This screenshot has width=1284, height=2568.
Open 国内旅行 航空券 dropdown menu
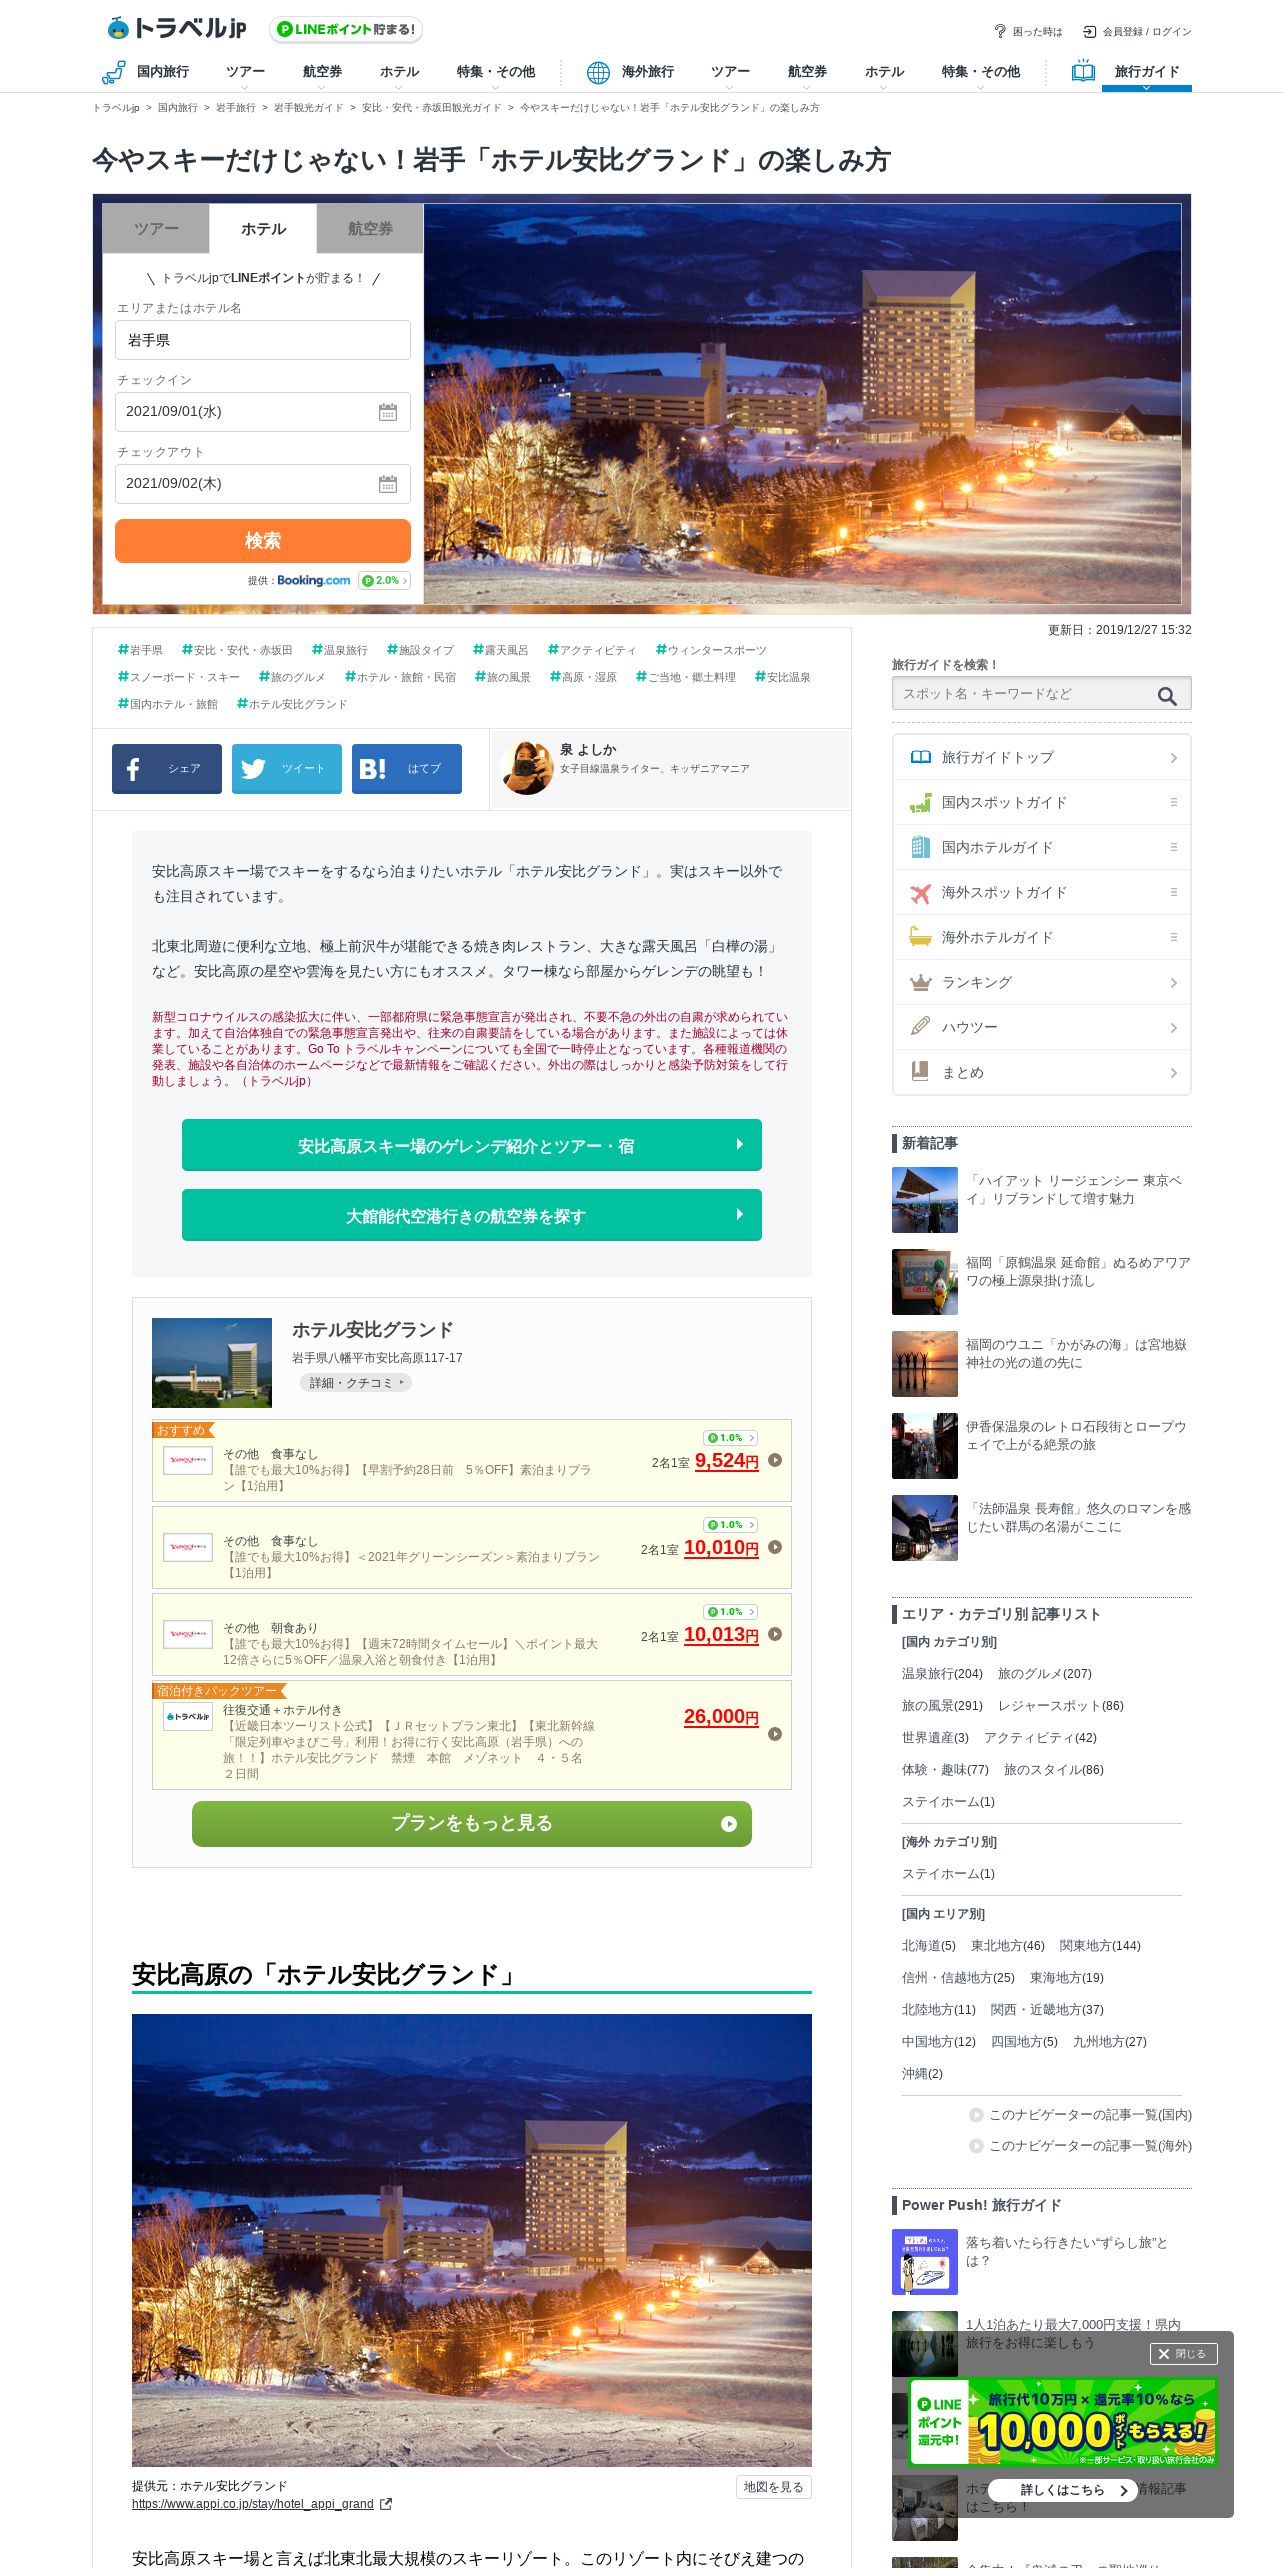click(x=322, y=73)
